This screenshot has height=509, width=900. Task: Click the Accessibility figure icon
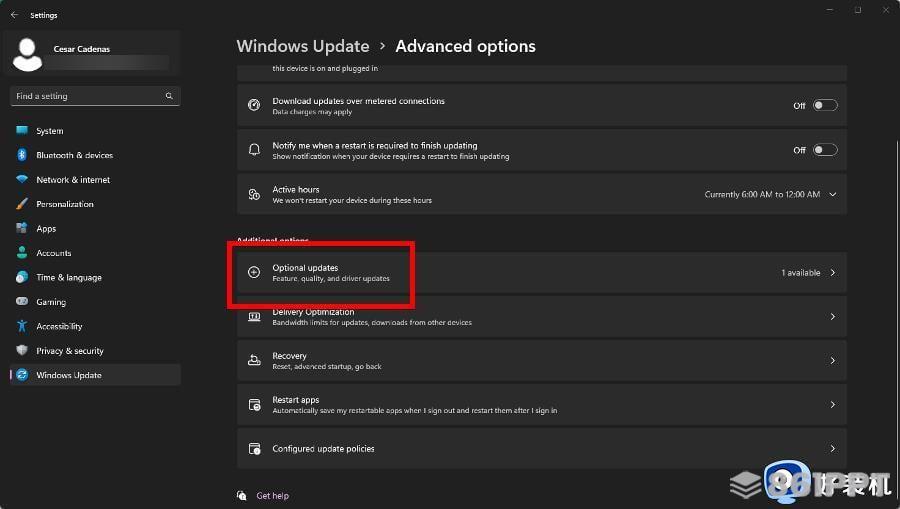pos(22,326)
